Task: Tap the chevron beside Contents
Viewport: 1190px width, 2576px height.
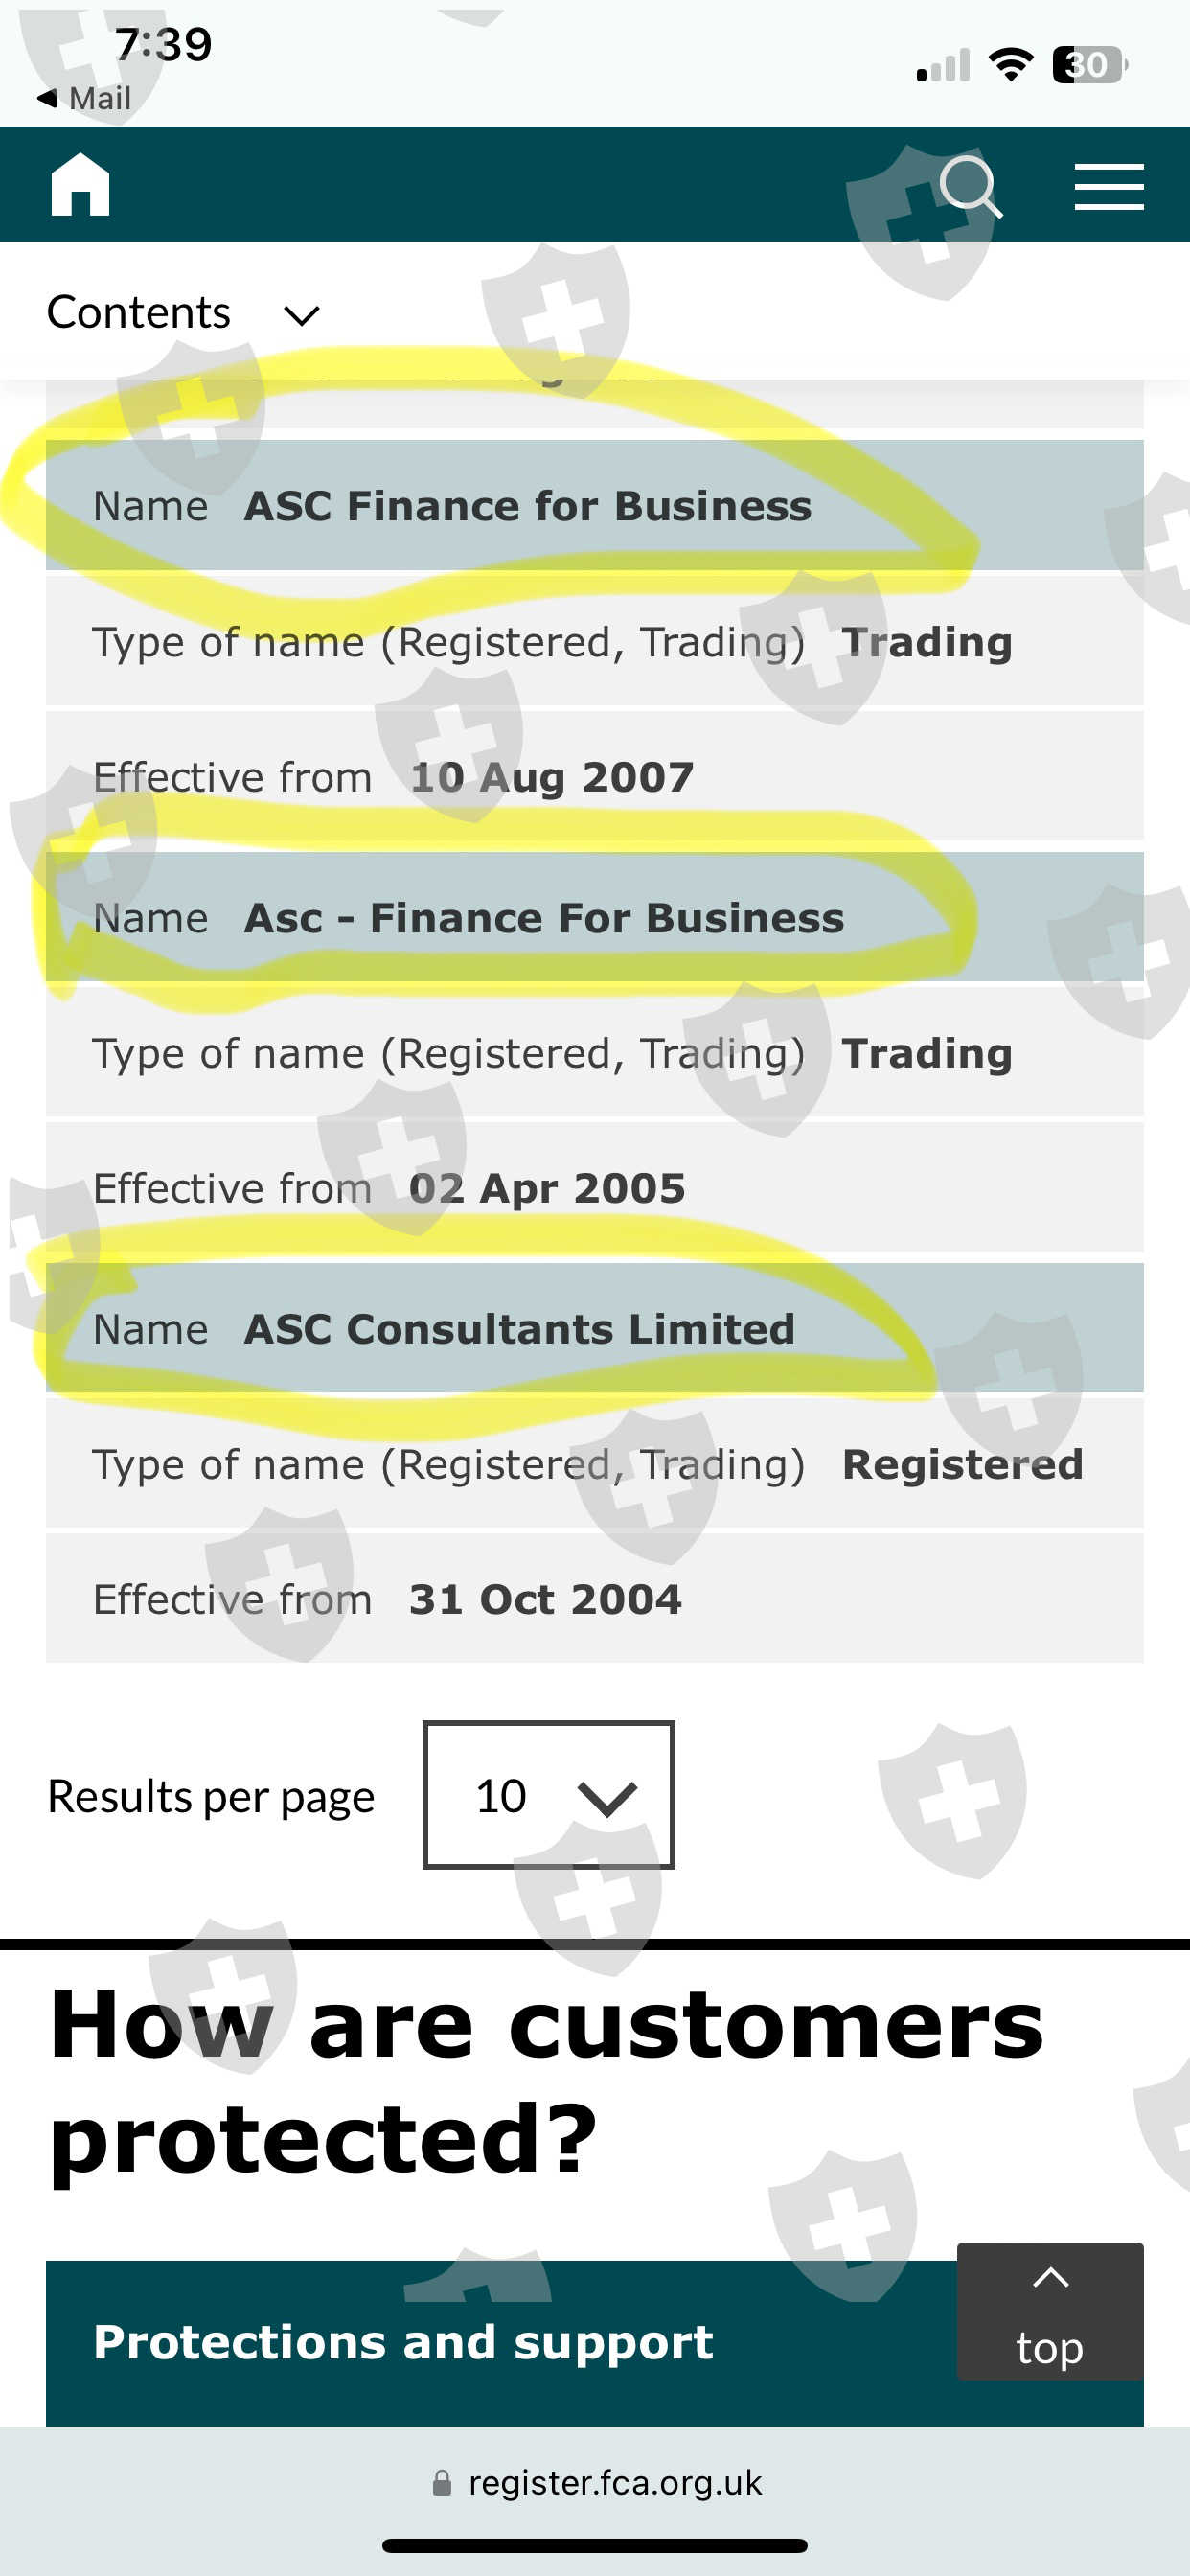Action: pos(301,316)
